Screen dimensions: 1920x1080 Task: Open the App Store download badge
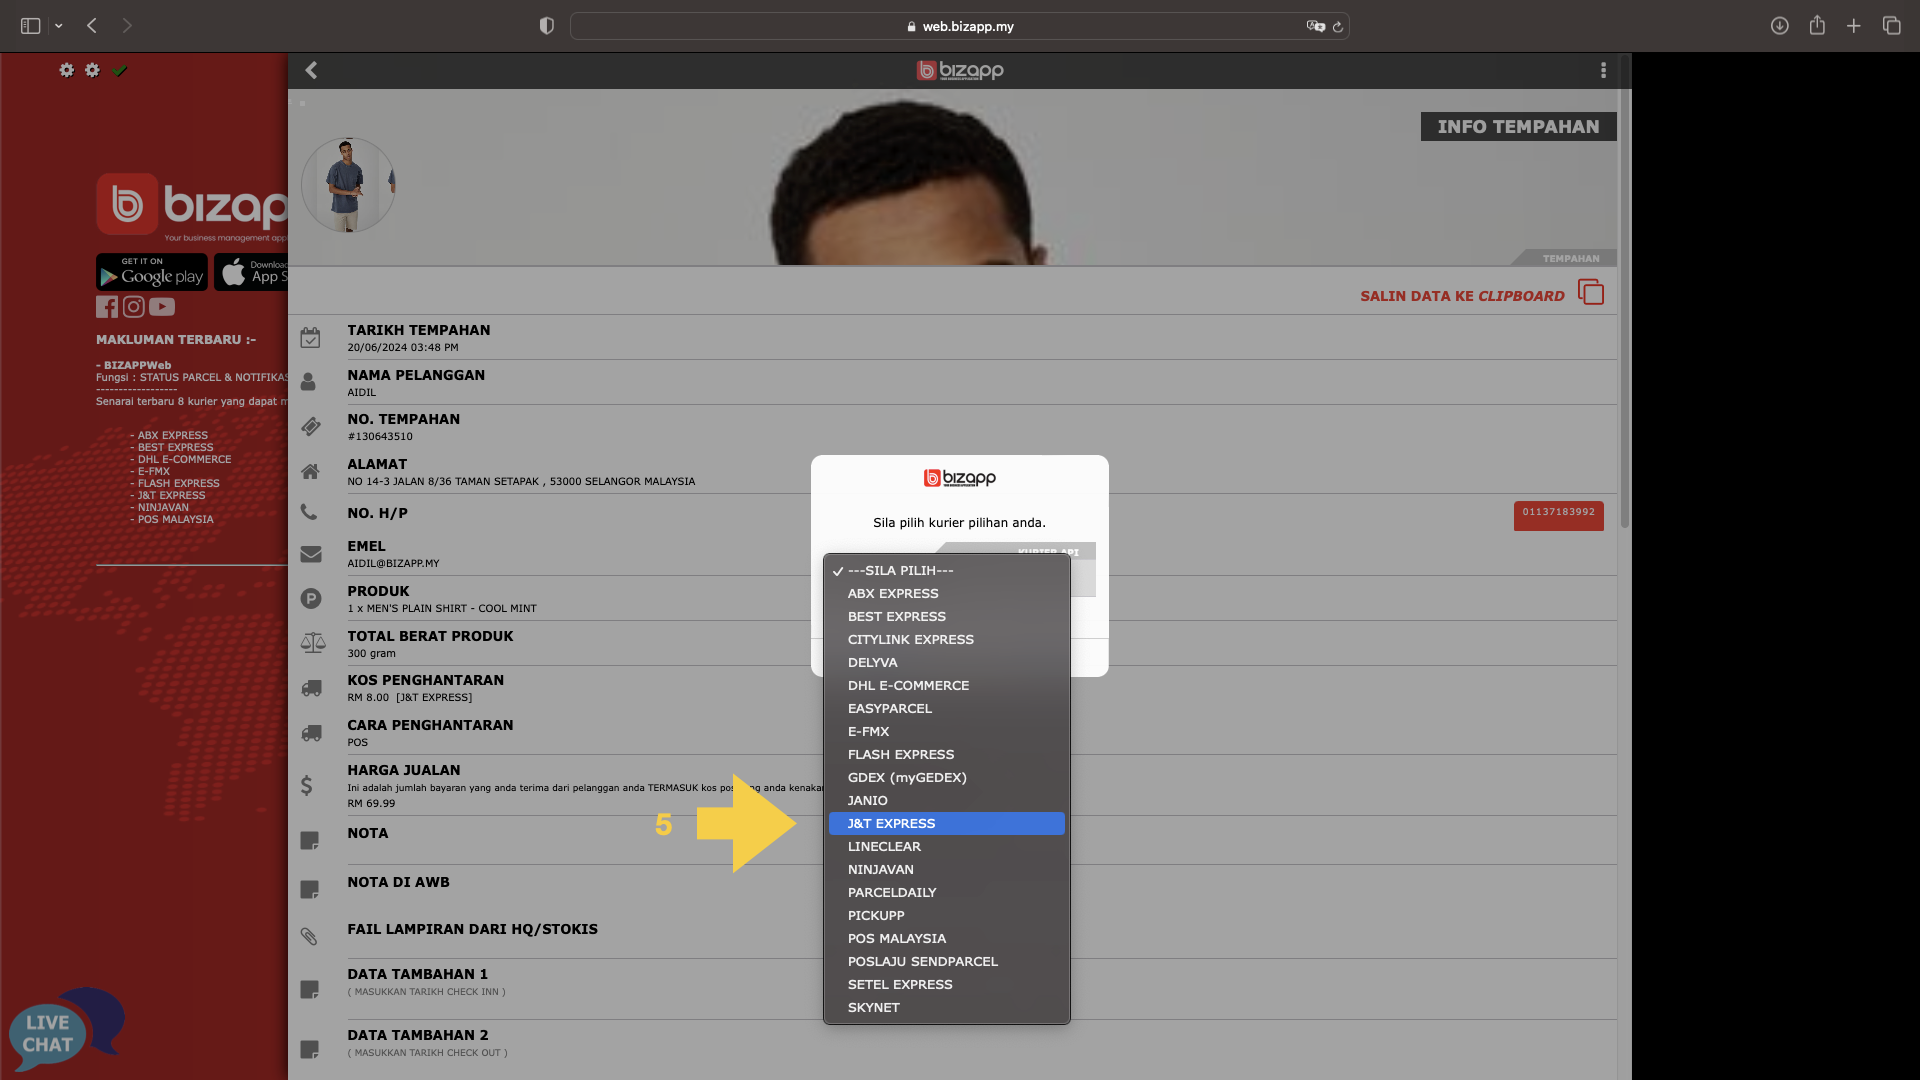pos(251,272)
